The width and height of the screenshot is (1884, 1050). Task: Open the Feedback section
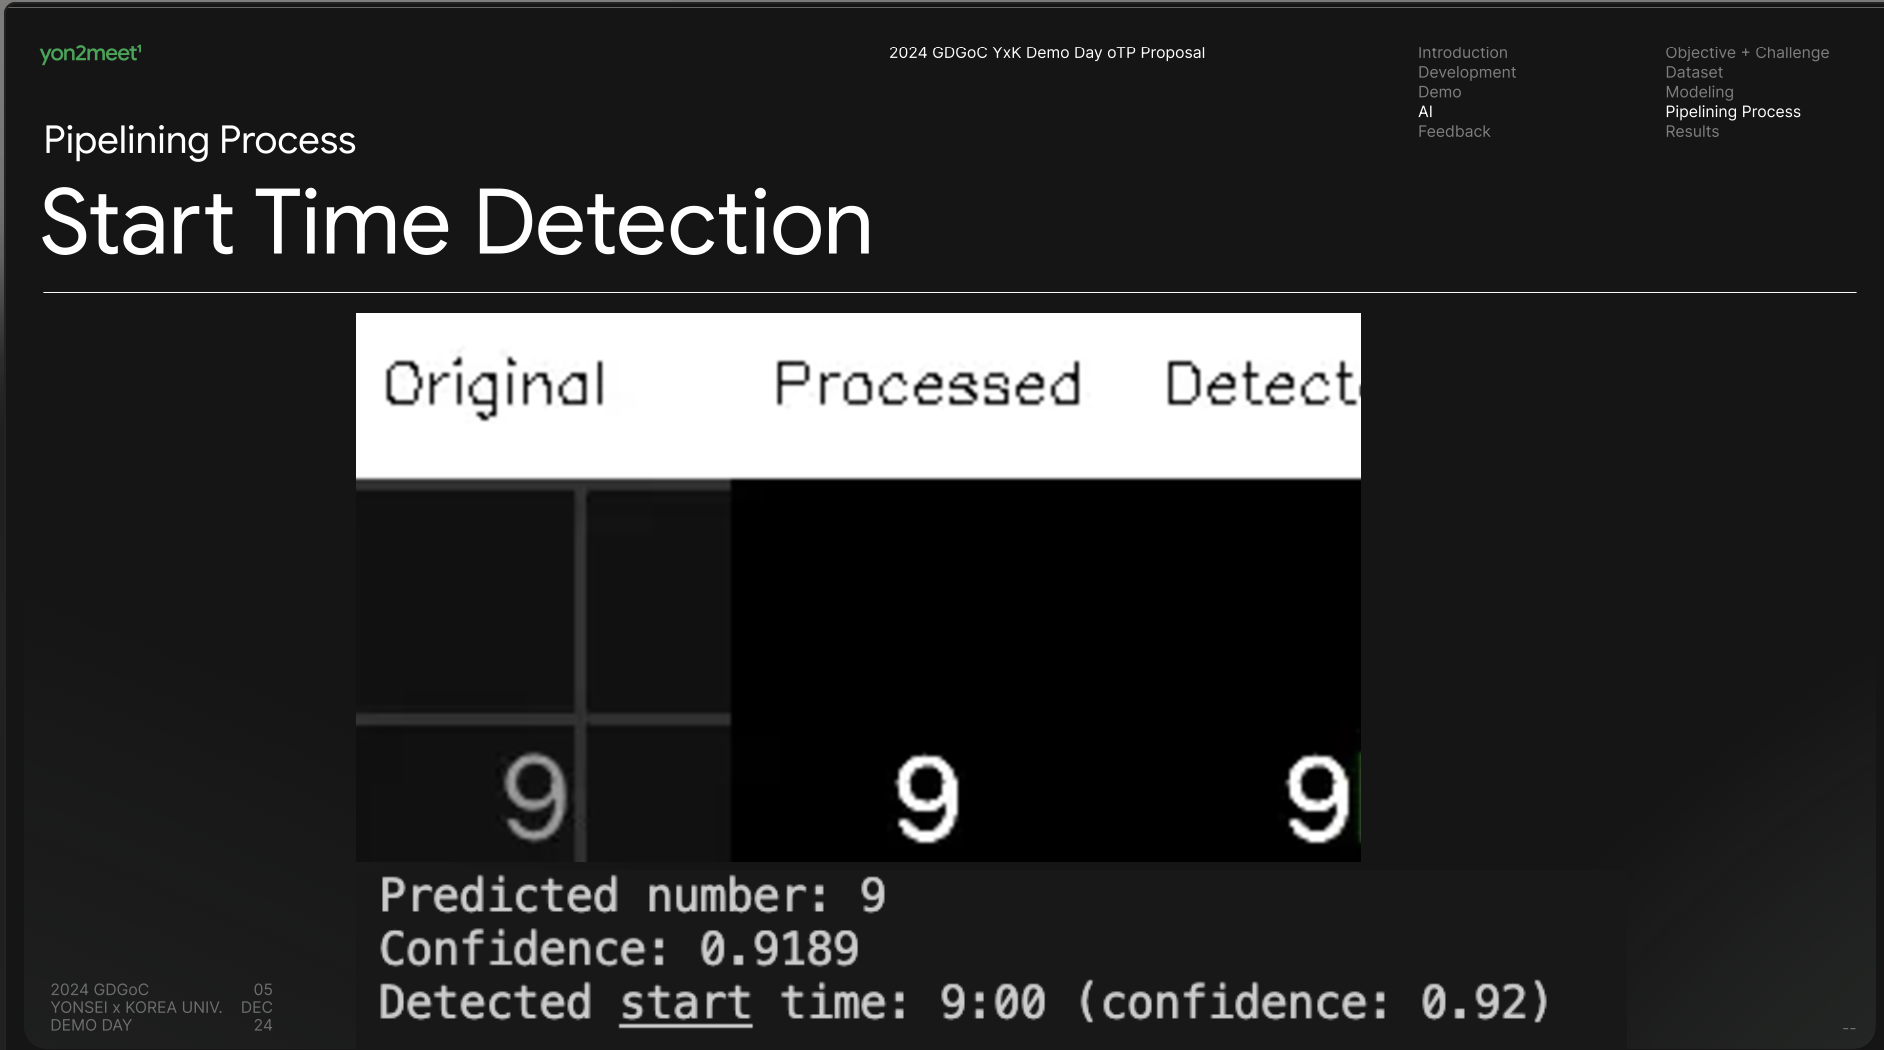point(1453,131)
